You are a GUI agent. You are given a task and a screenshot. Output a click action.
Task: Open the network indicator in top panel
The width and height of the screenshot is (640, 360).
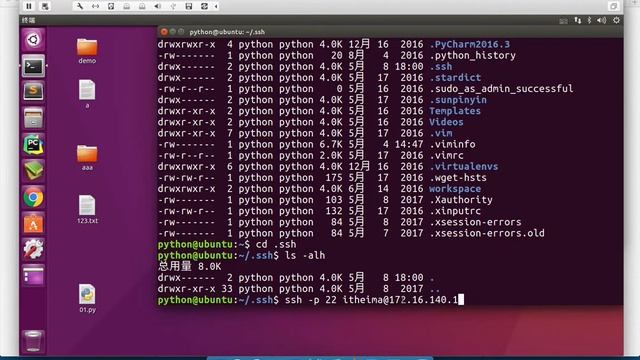point(577,20)
